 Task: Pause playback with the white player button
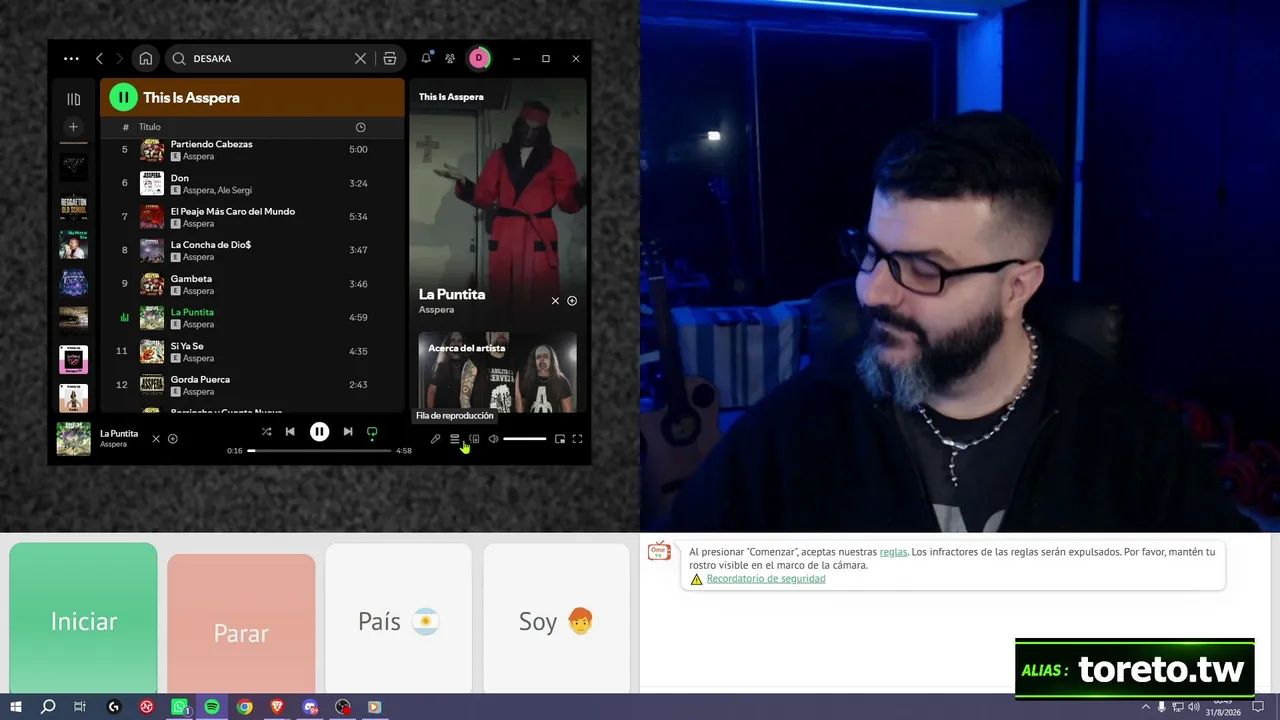(x=319, y=432)
